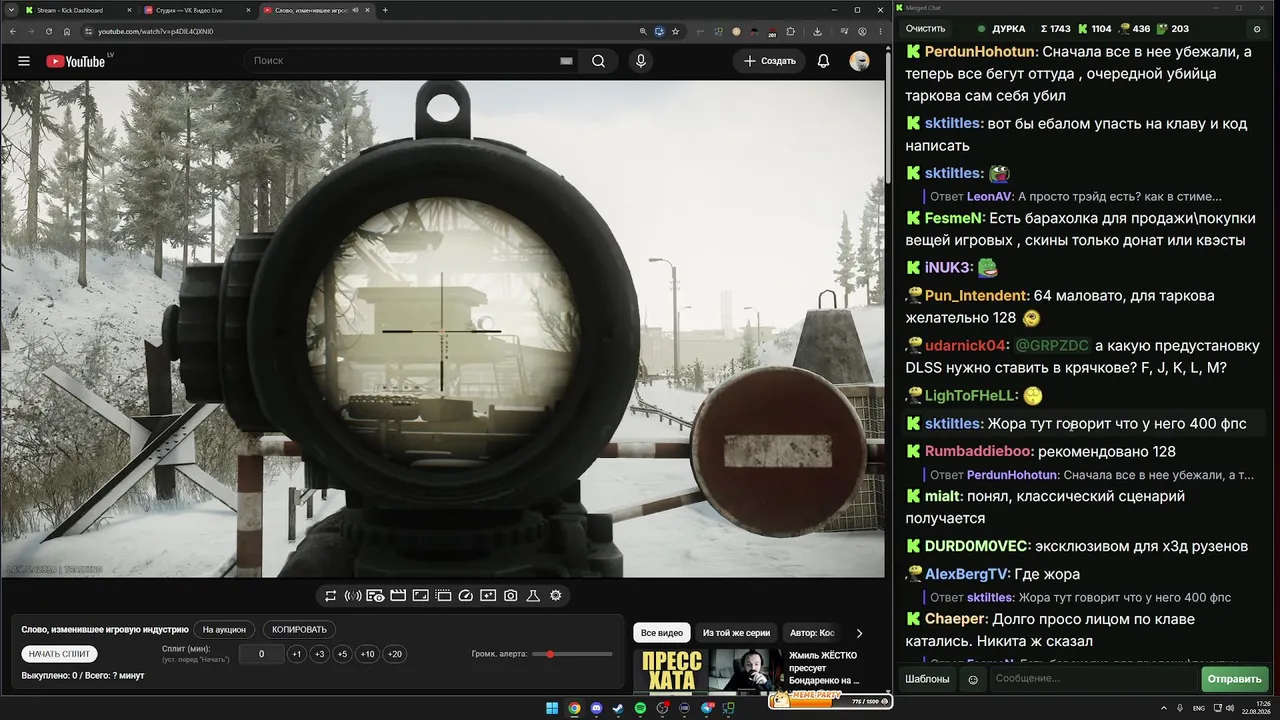Viewport: 1280px width, 720px height.
Task: Click the Chrome address bar URL
Action: tap(156, 31)
